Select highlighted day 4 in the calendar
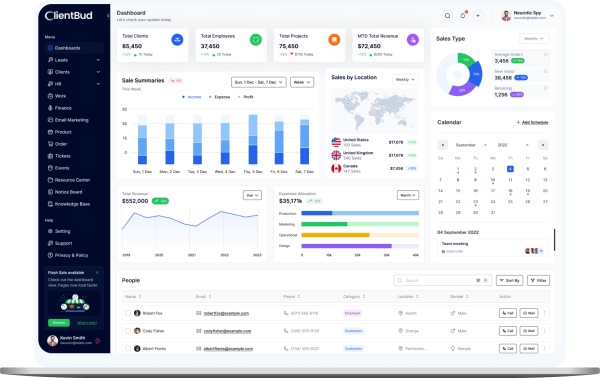Viewport: 600px width, 378px height. [510, 169]
